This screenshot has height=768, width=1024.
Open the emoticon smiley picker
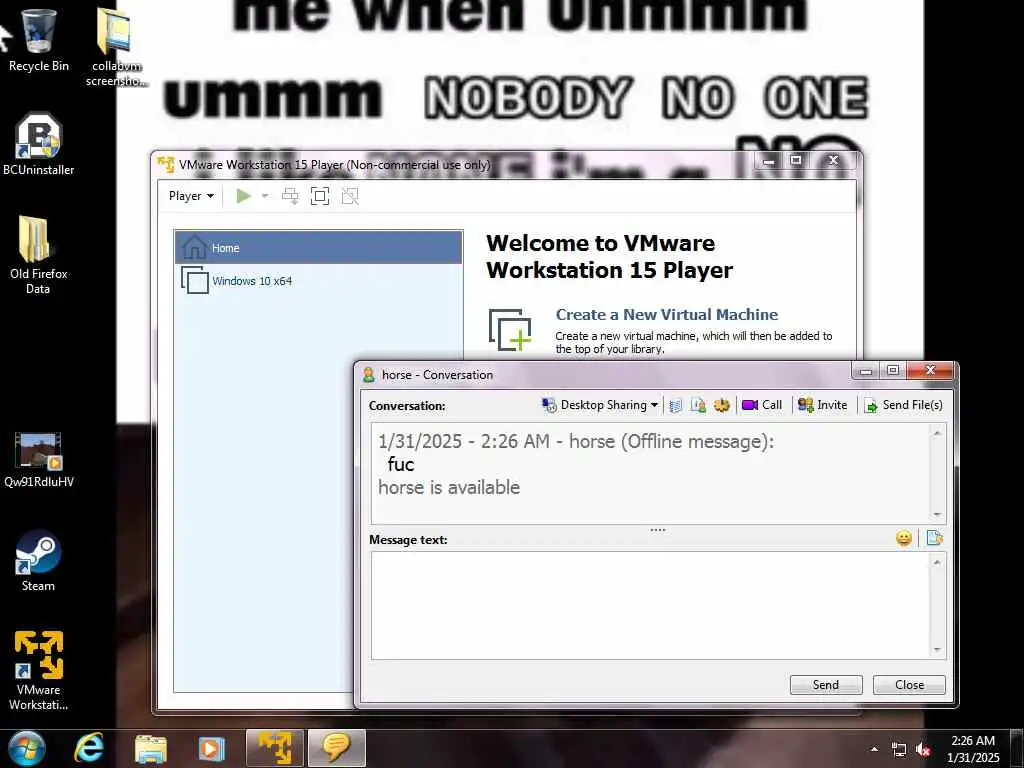(904, 538)
